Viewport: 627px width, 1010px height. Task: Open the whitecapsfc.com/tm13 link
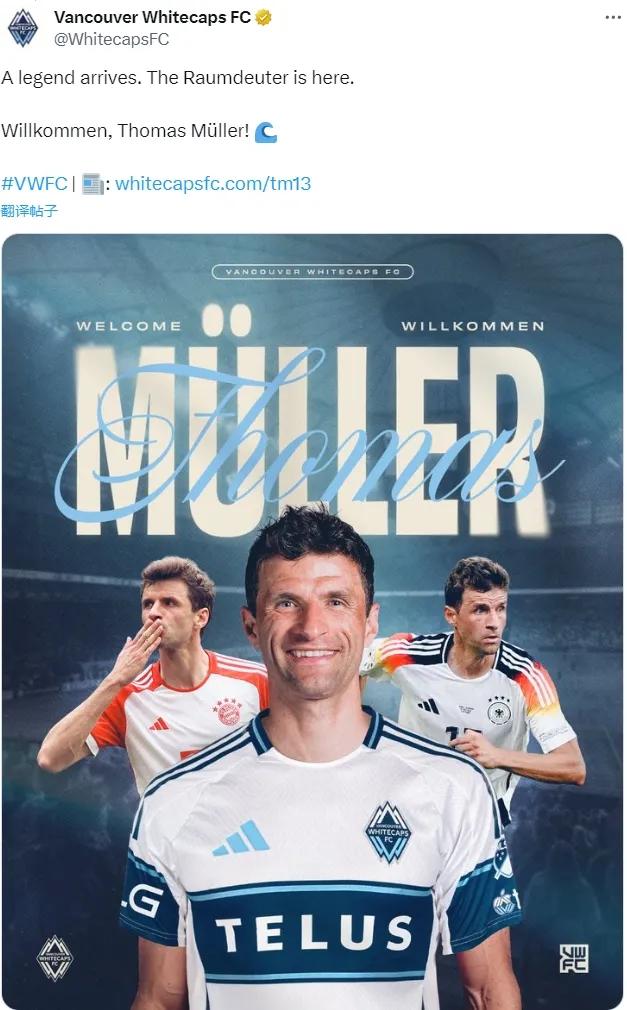[x=213, y=184]
